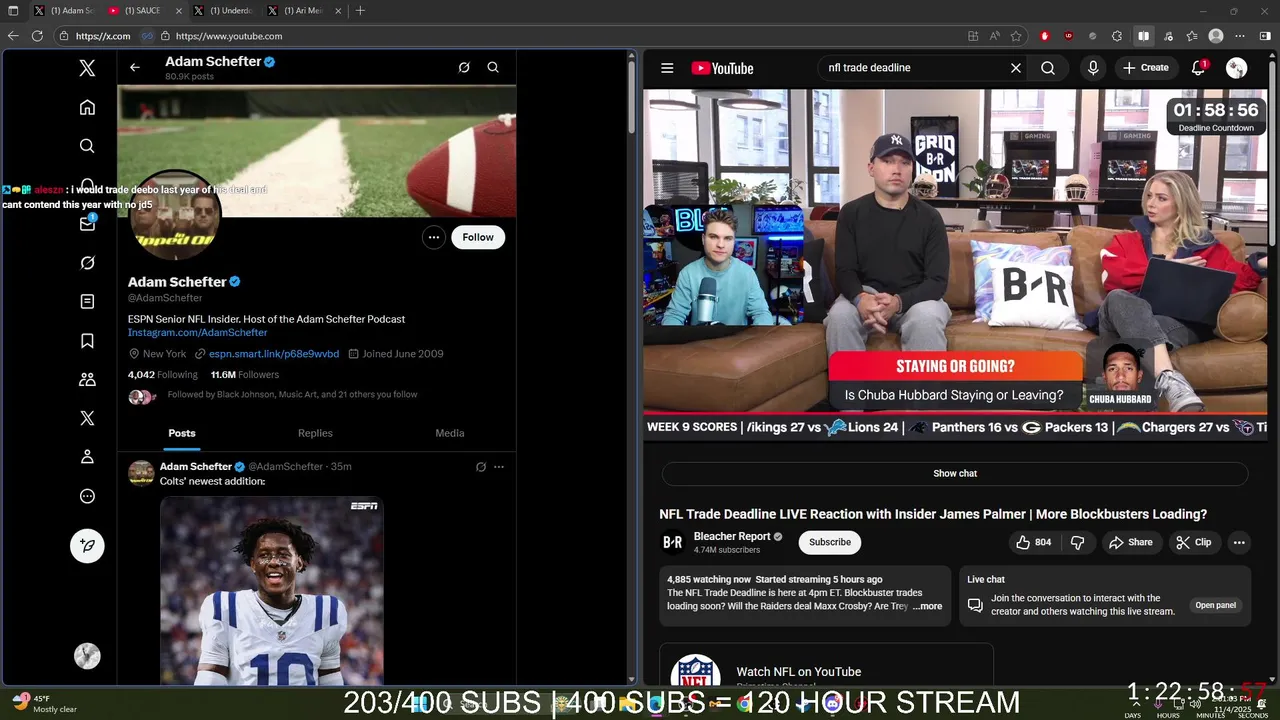
Task: Open a new browser tab
Action: tap(360, 11)
